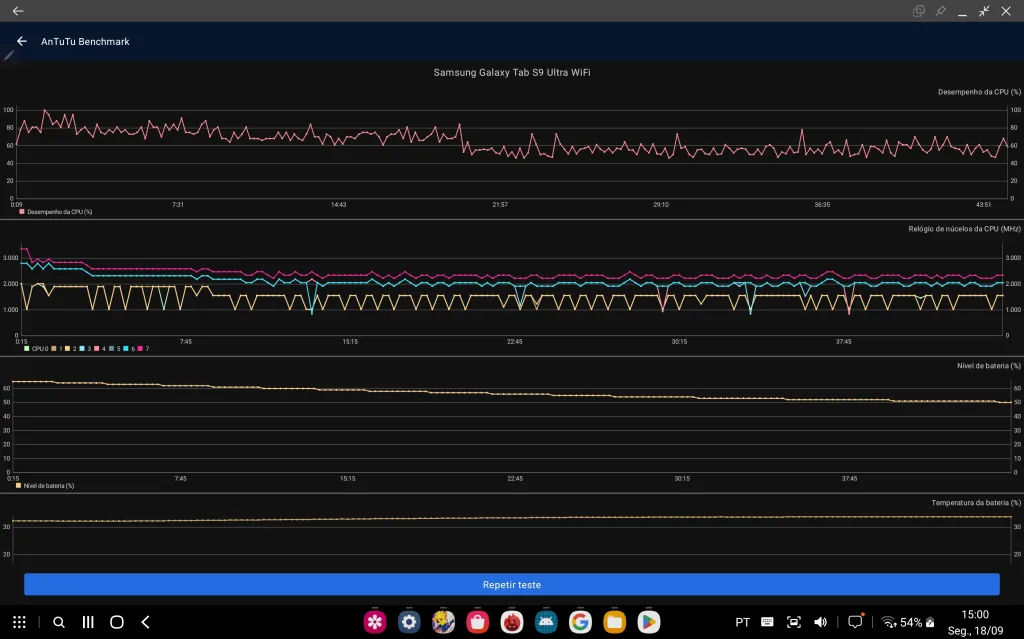Launch the Google app from taskbar
1024x639 pixels.
point(580,622)
